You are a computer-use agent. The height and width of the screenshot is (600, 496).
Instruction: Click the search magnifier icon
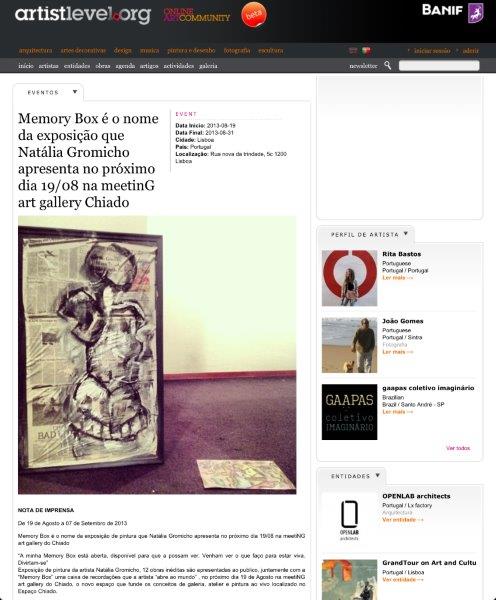(388, 65)
